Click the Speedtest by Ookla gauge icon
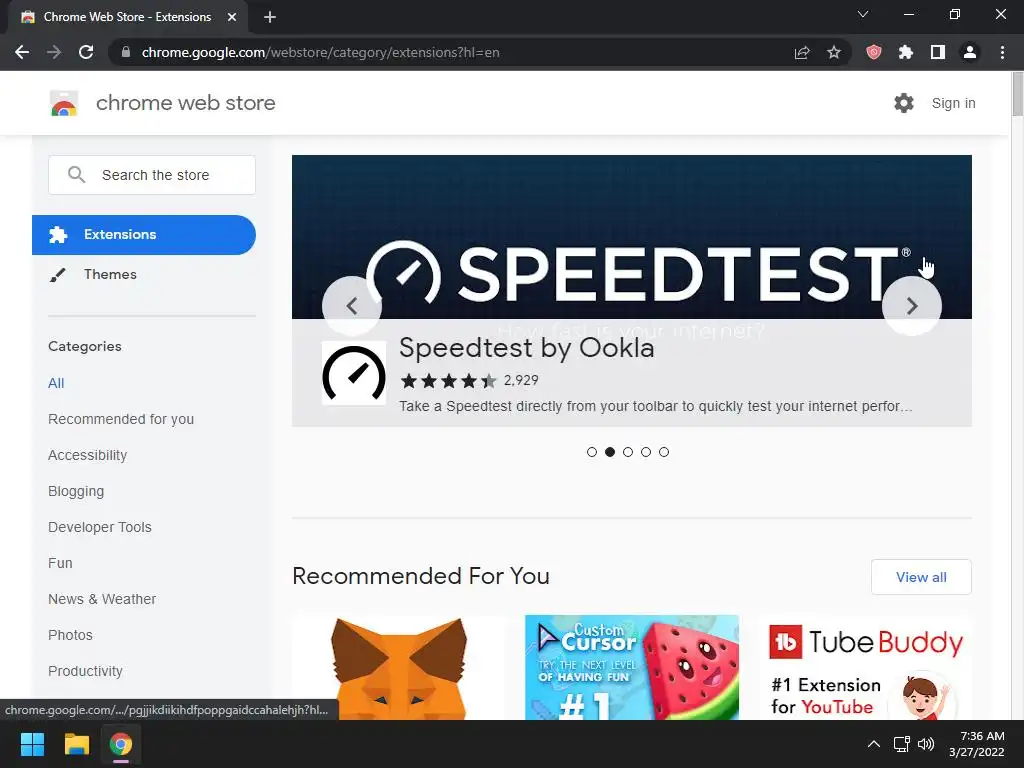 pos(354,373)
